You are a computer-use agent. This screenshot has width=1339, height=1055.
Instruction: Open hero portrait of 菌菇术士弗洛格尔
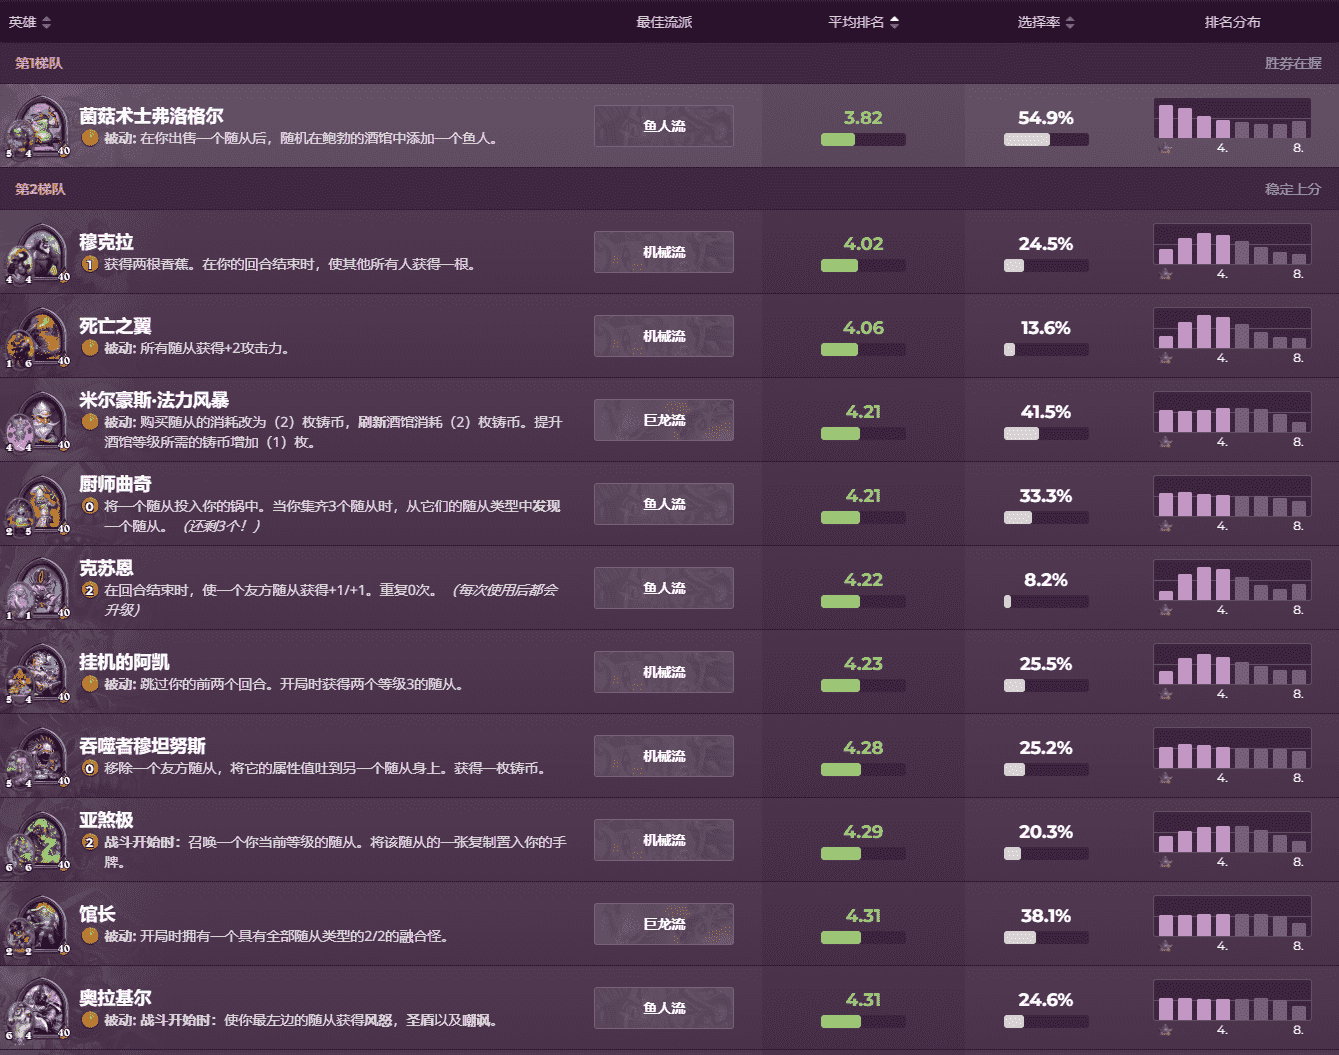[38, 126]
